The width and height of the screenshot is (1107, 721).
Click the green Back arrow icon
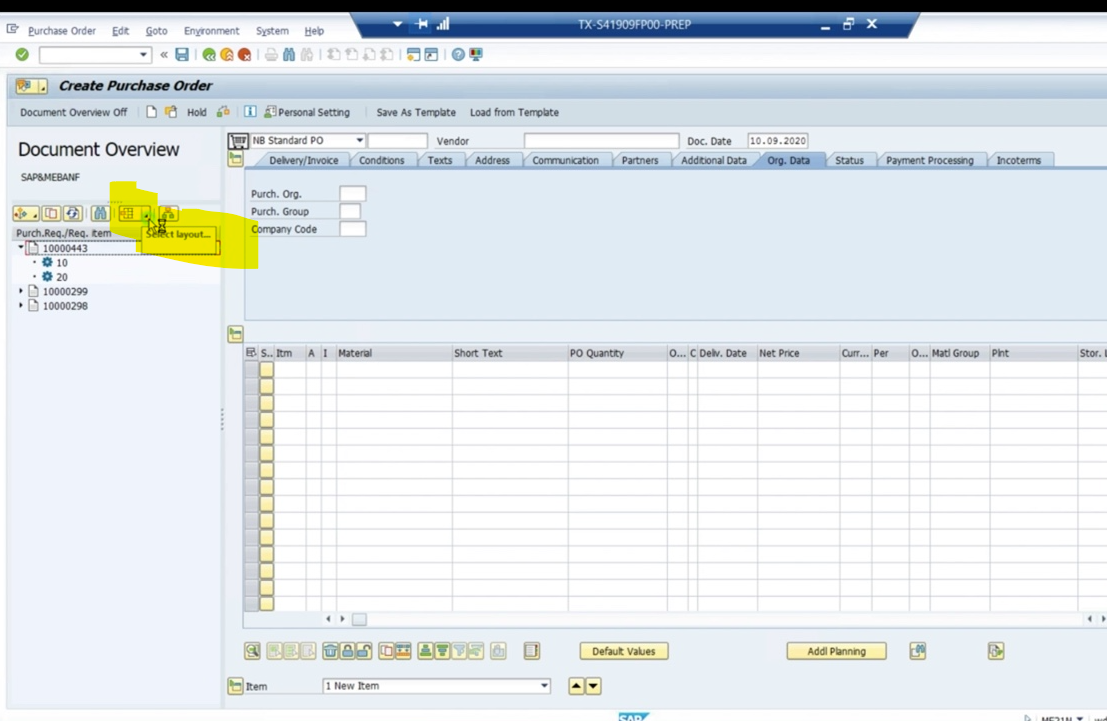coord(209,54)
